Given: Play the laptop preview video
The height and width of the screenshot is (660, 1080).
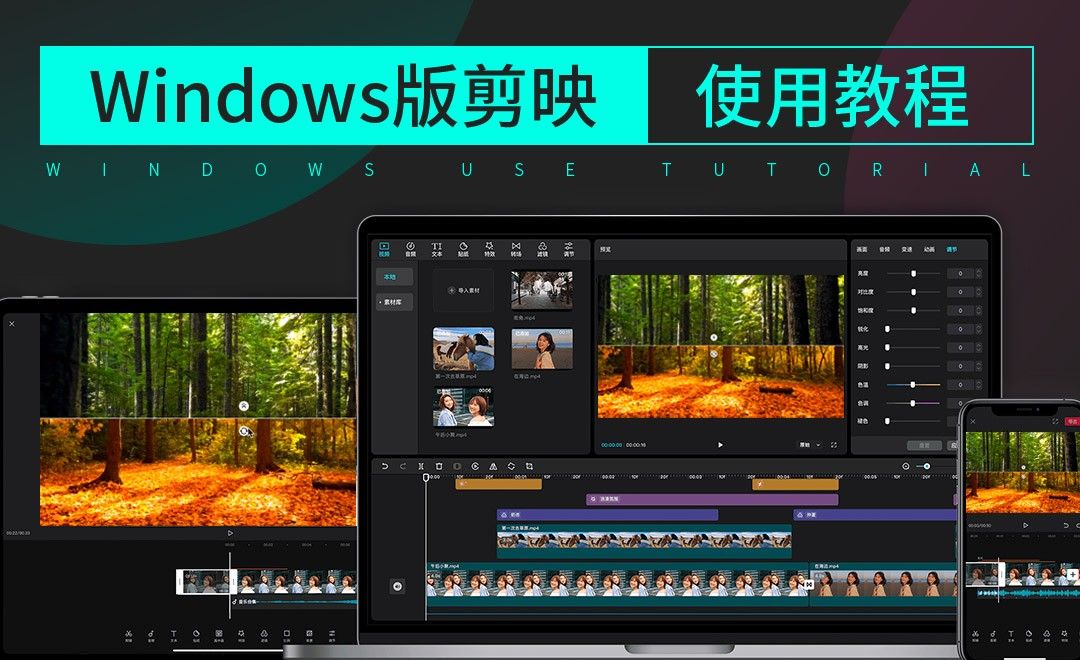Looking at the screenshot, I should pyautogui.click(x=720, y=445).
